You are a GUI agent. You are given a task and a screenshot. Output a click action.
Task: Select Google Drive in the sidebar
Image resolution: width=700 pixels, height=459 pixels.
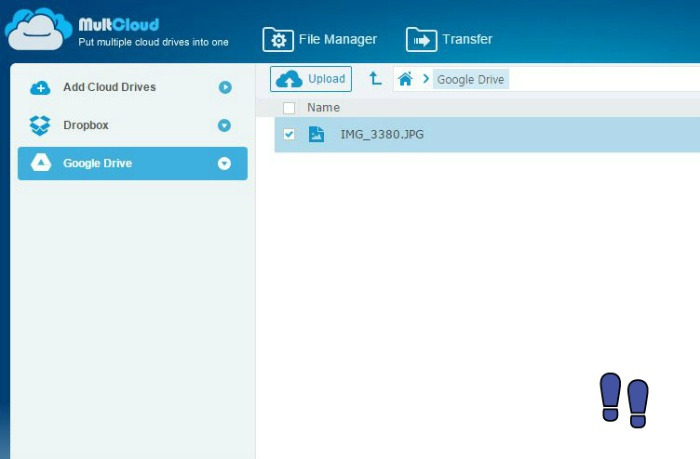pyautogui.click(x=132, y=163)
